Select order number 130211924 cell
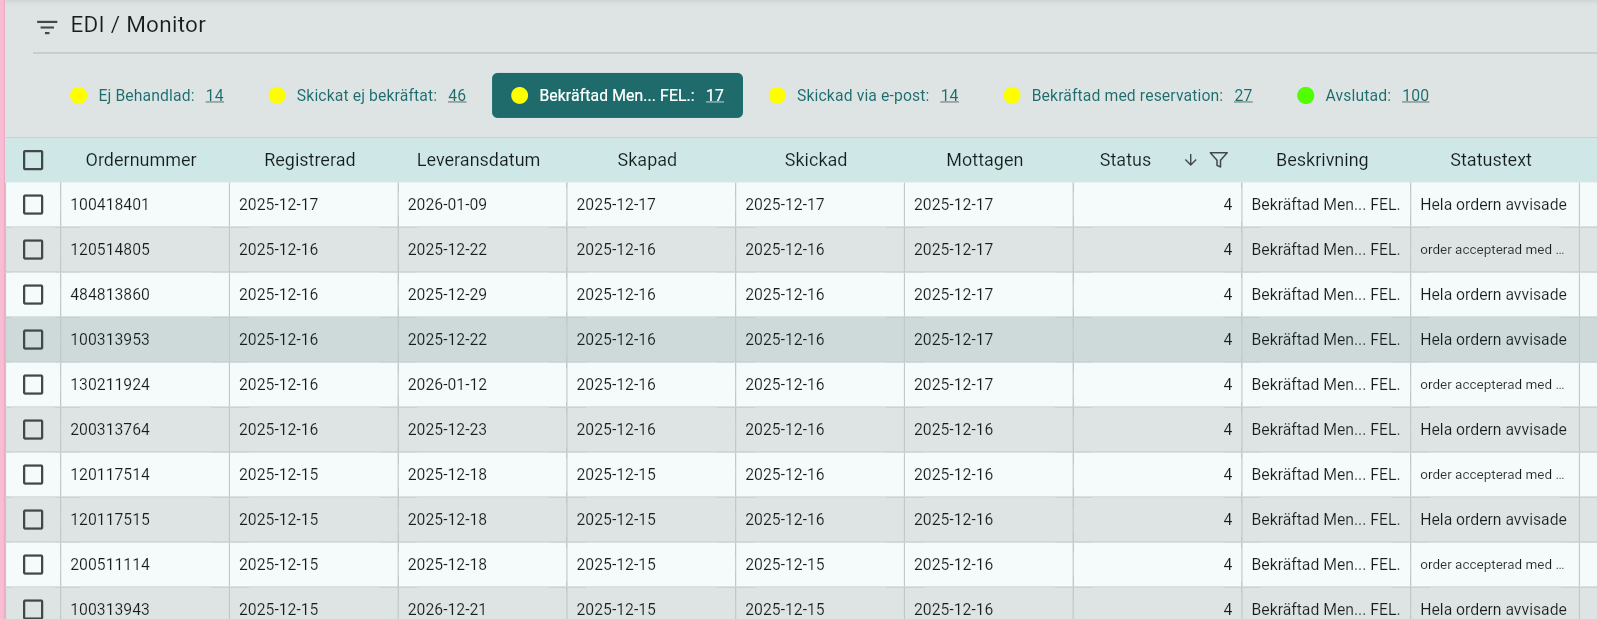 pos(145,385)
